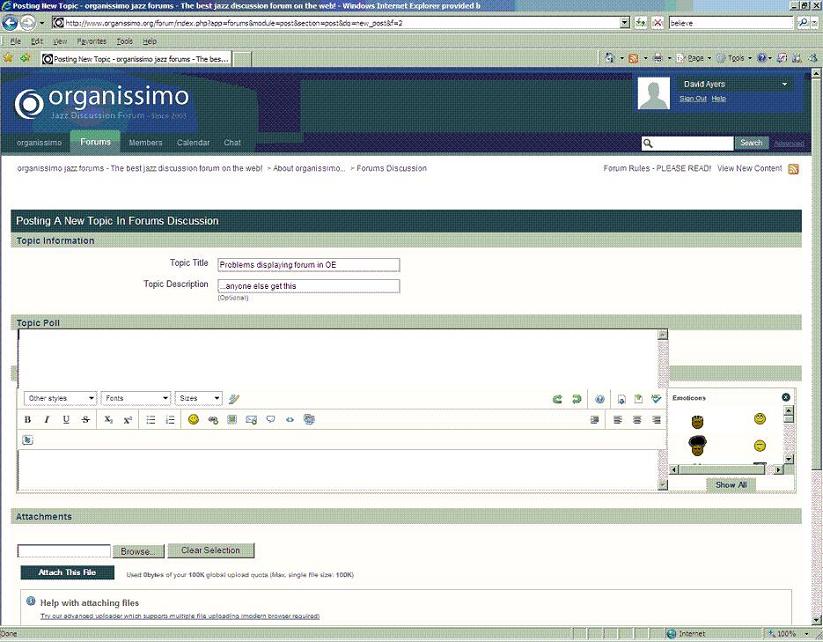
Task: Open the editor help icon
Action: tap(600, 399)
